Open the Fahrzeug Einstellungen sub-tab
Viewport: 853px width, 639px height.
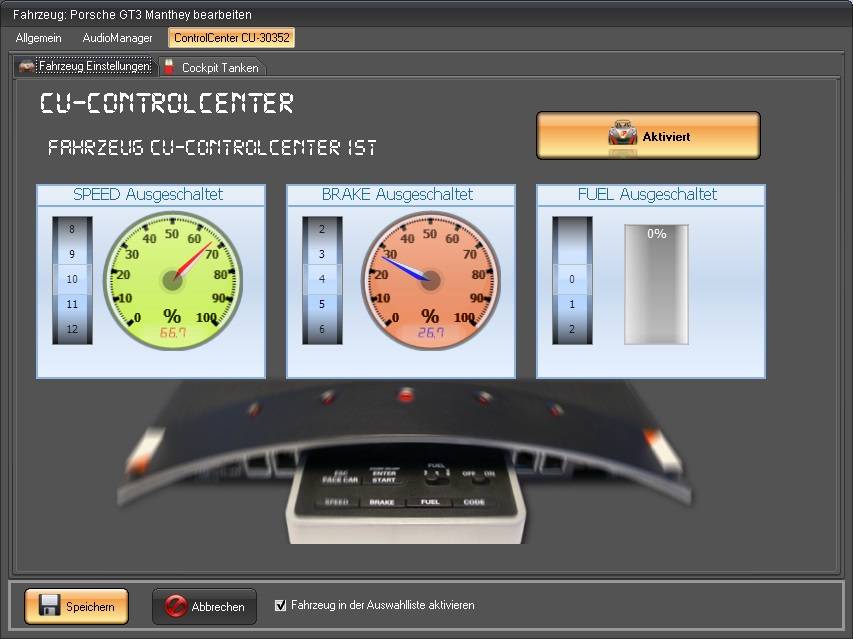point(85,66)
